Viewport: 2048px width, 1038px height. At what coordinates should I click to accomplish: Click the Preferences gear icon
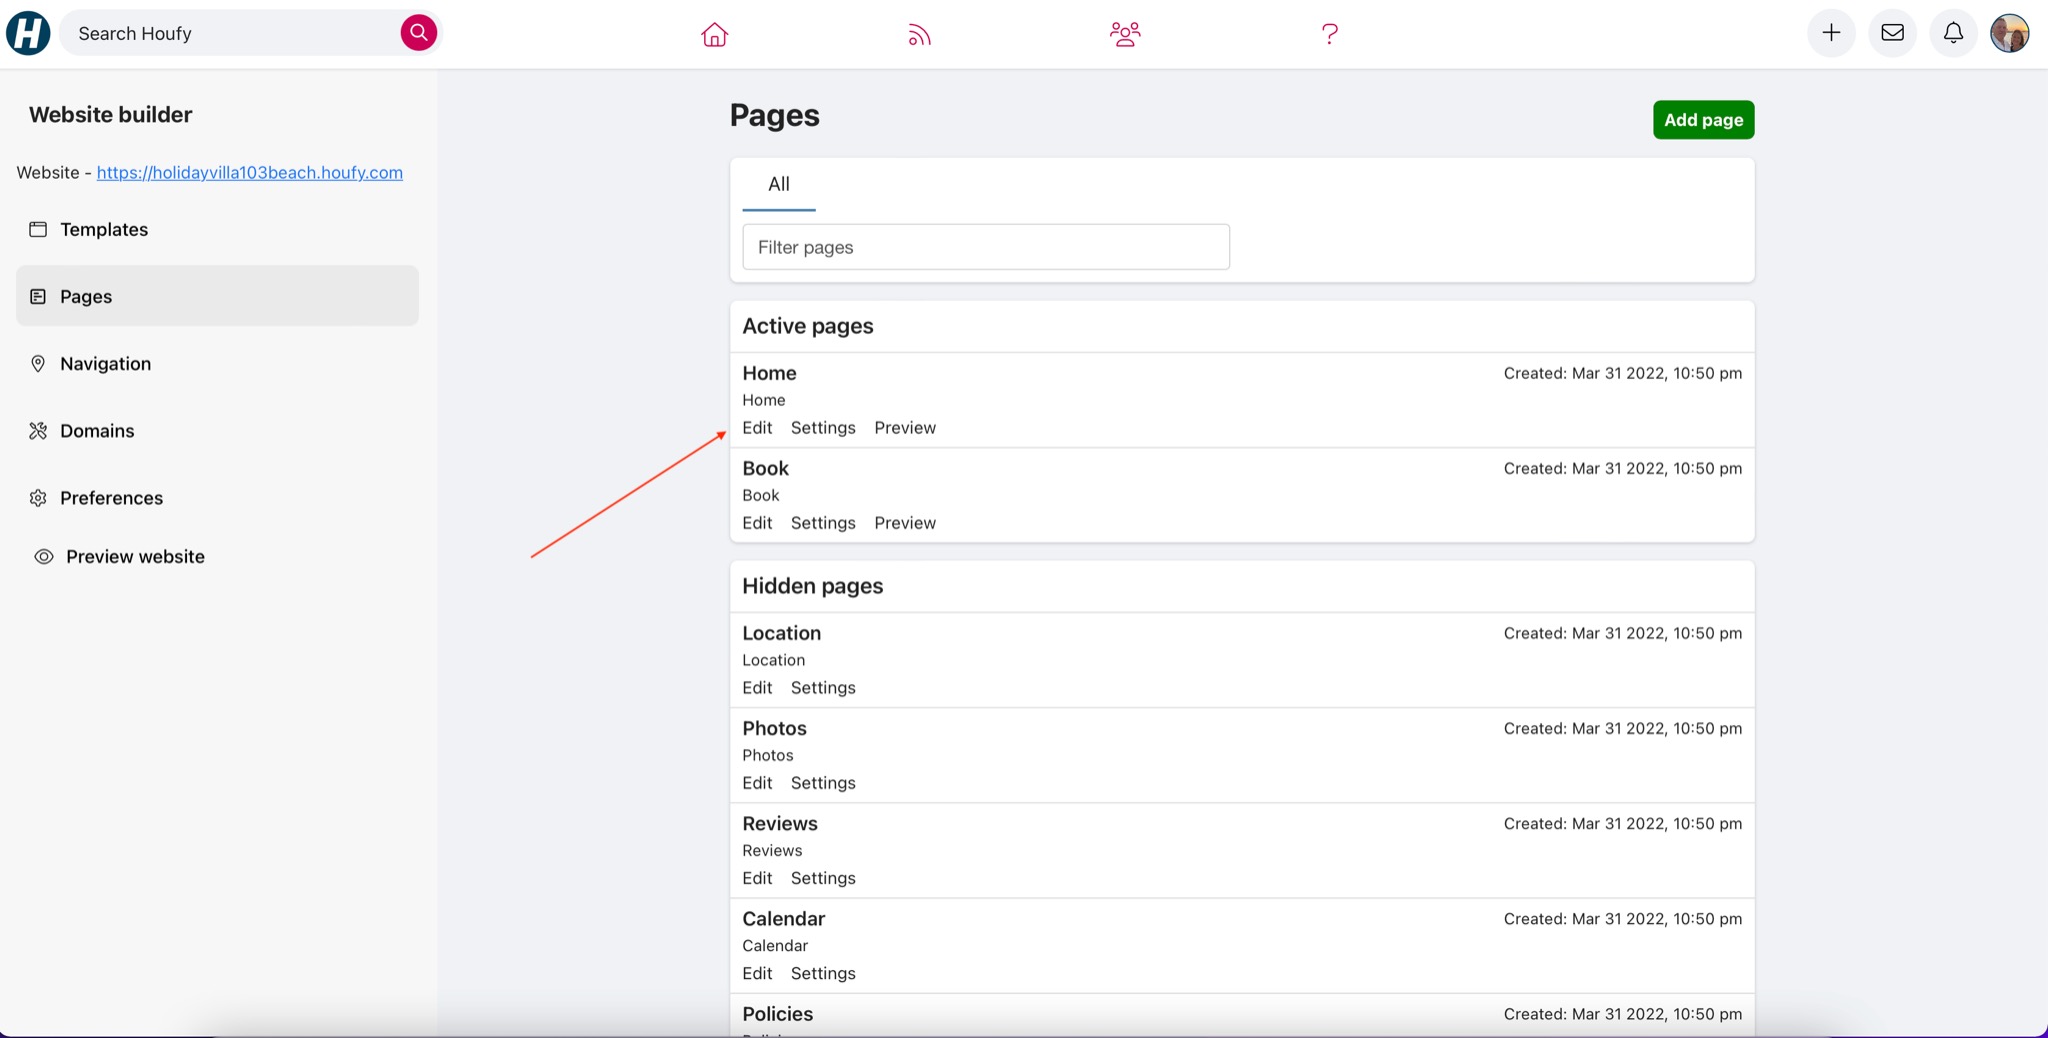coord(38,497)
